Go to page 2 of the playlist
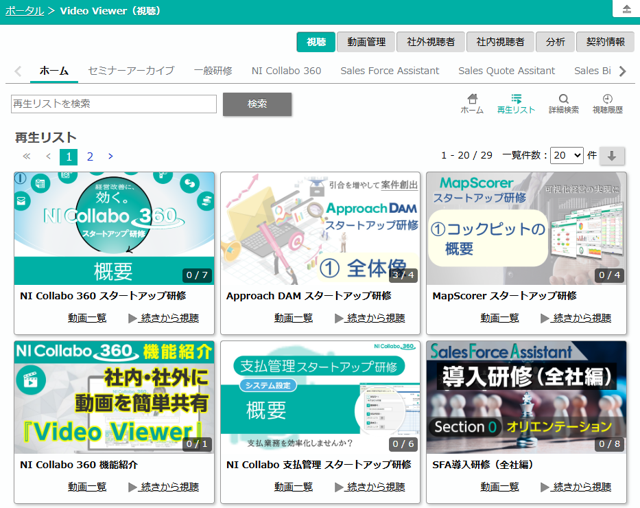Viewport: 640px width, 508px height. click(x=90, y=156)
